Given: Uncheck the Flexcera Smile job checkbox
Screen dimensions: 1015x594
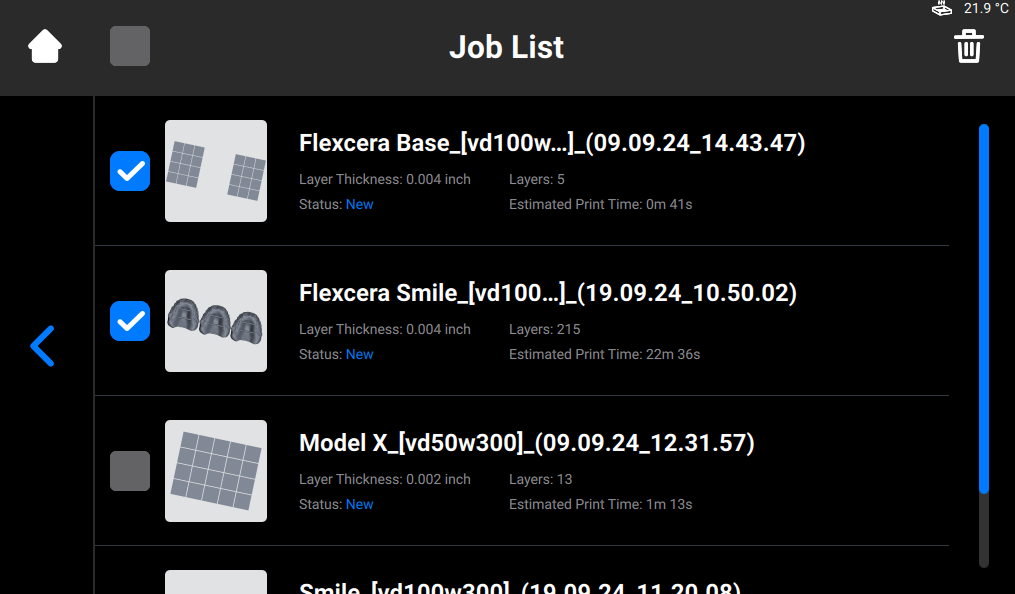Looking at the screenshot, I should (x=130, y=321).
